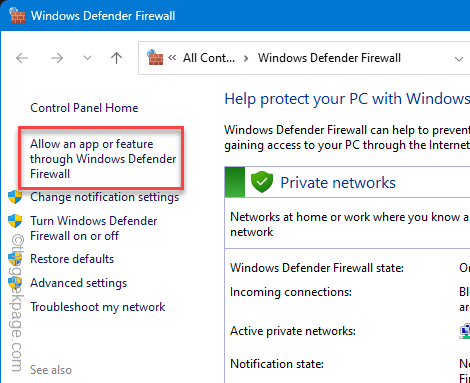The image size is (470, 383).
Task: Click the Back navigation arrow
Action: [x=22, y=58]
